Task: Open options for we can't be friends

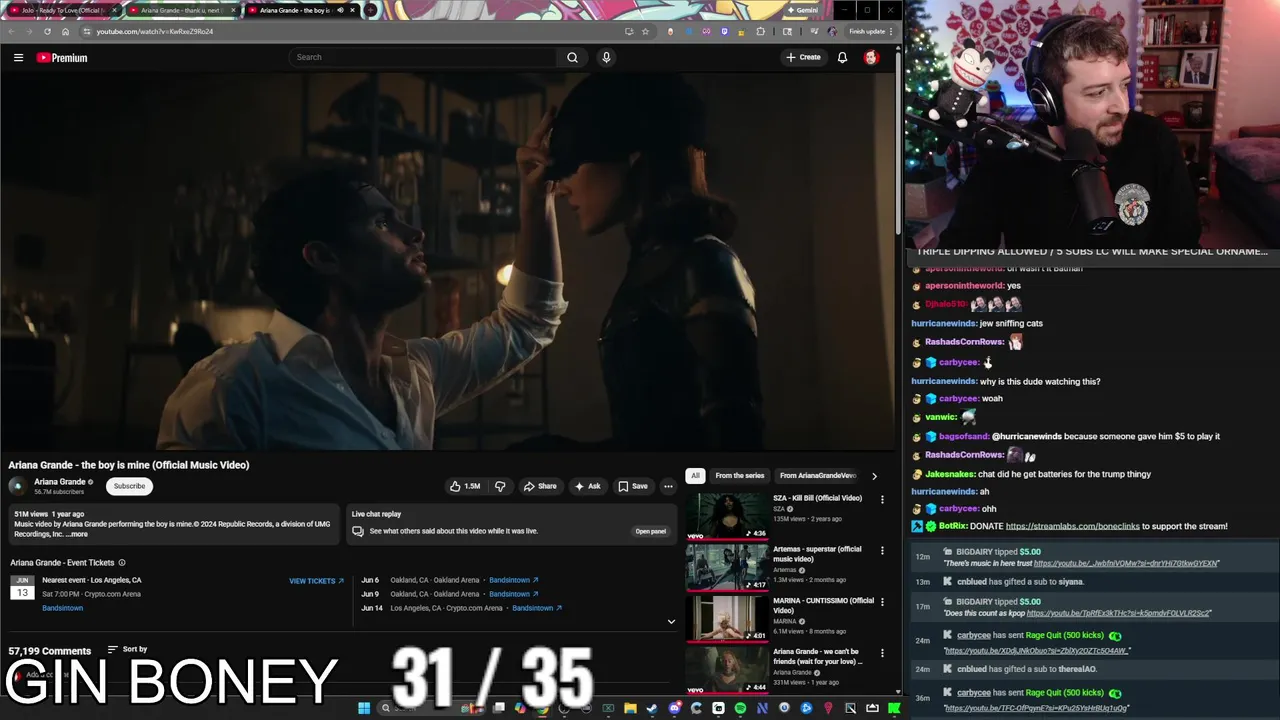Action: [x=882, y=653]
